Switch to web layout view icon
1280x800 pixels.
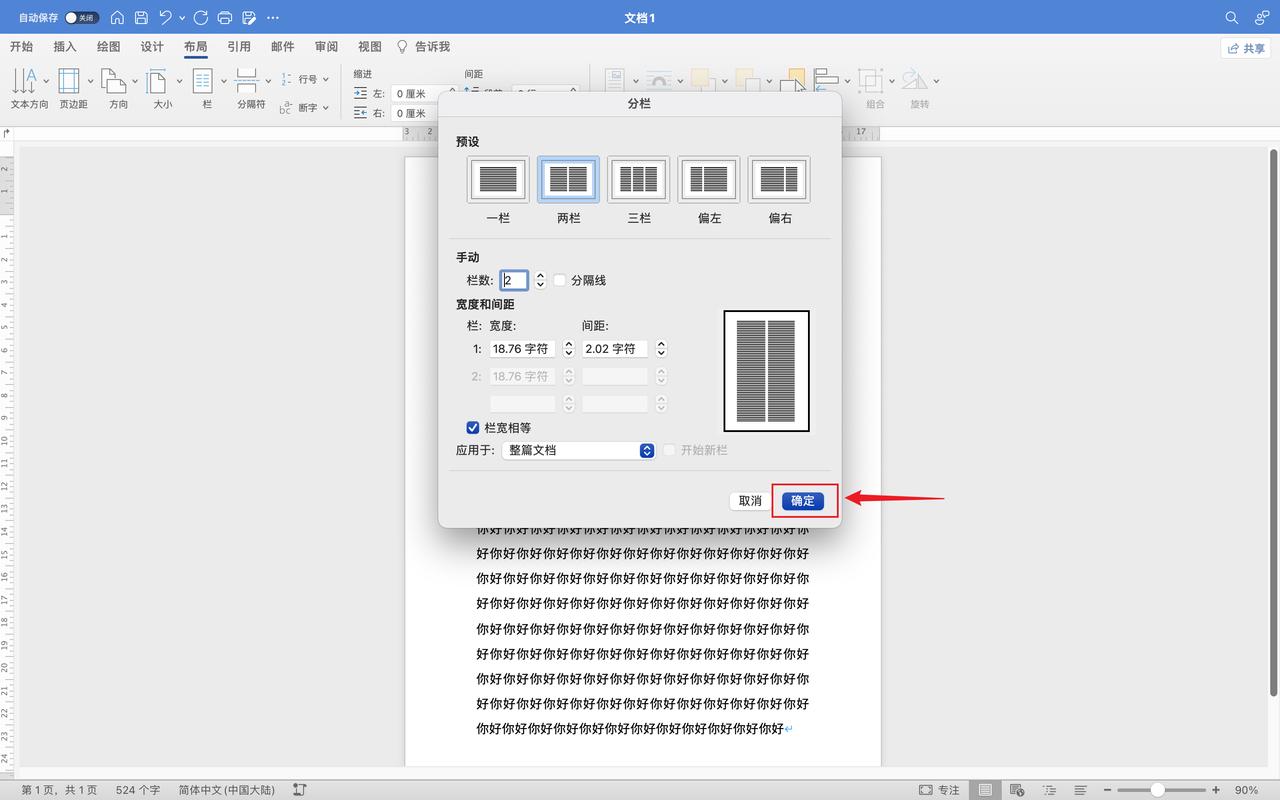point(1017,790)
